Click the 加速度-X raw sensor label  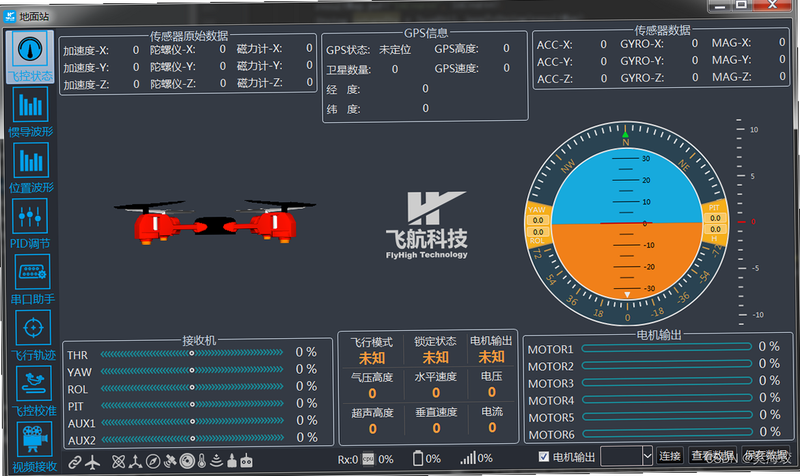click(86, 51)
